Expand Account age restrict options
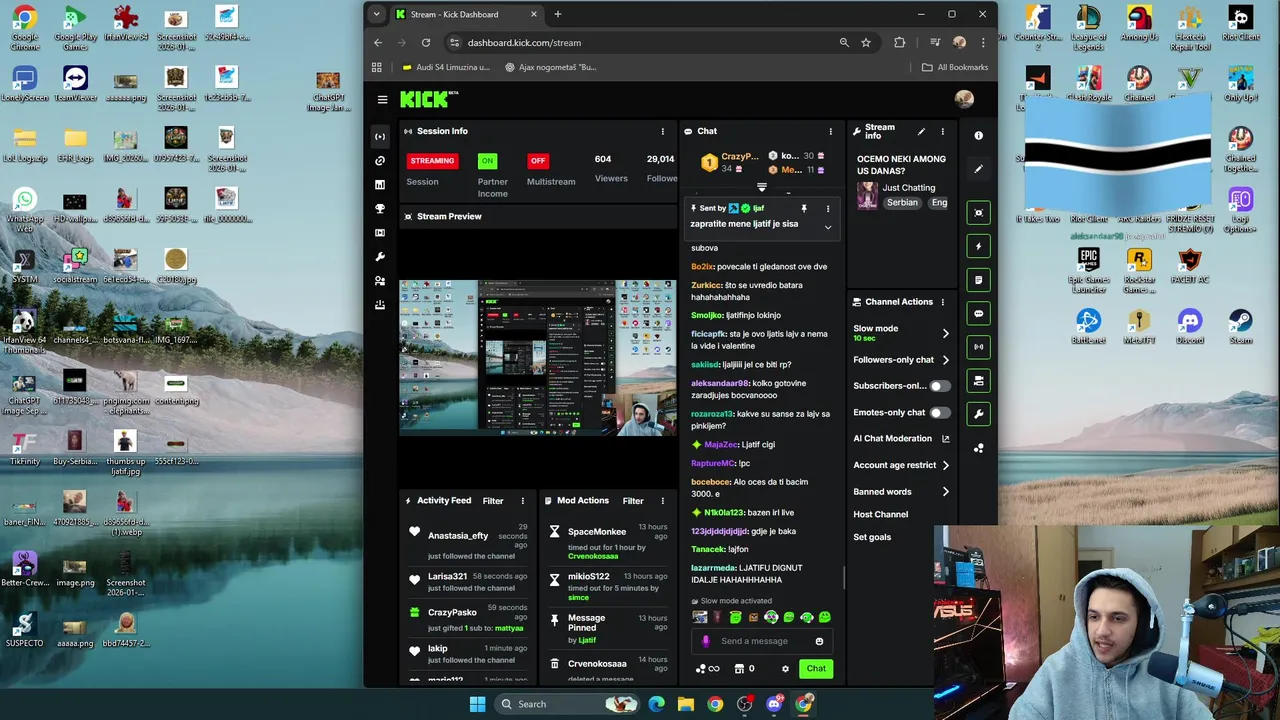 (945, 465)
